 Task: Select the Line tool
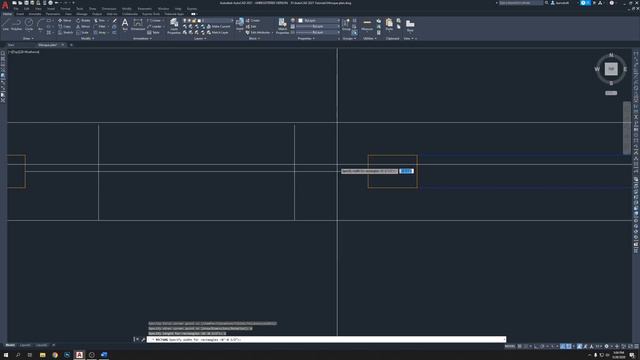[x=5, y=24]
